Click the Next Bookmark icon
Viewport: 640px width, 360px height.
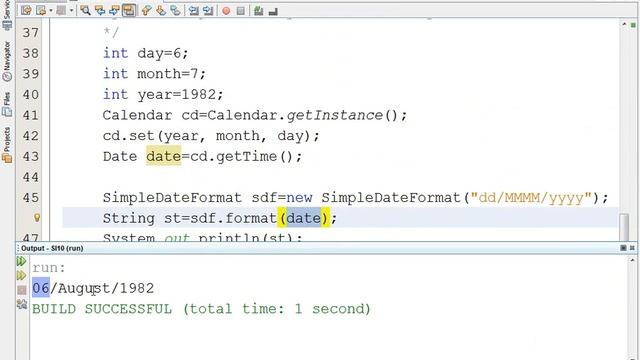[161, 10]
